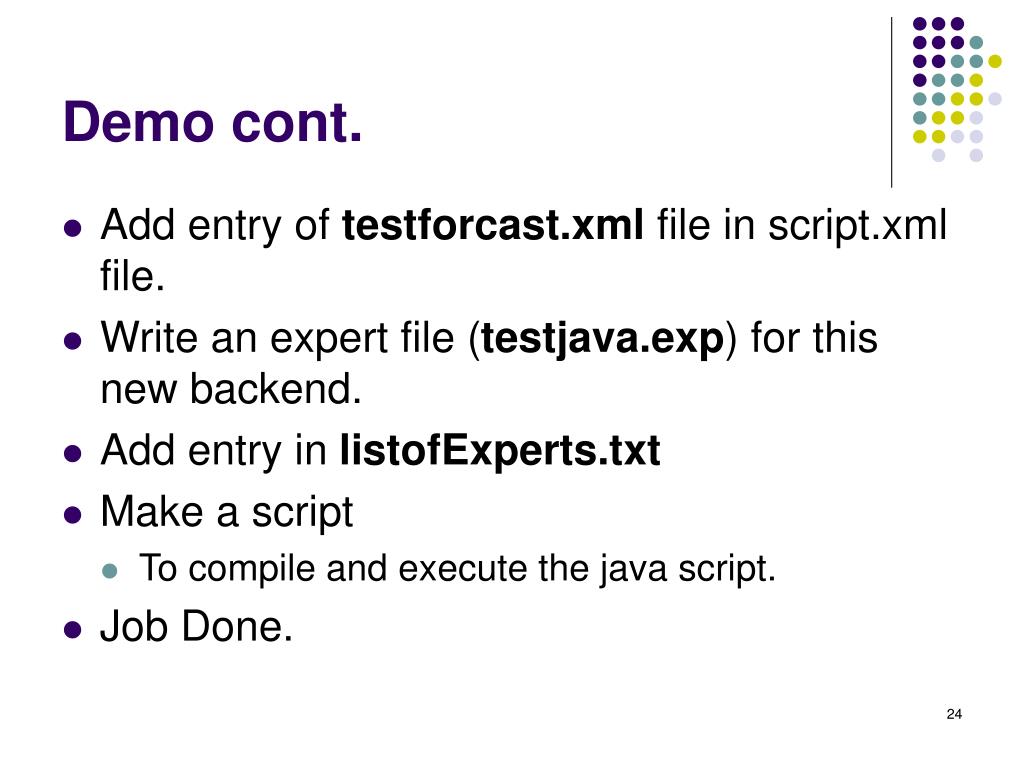
Task: Click the bullet beside 'Job Done.'
Action: [72, 630]
